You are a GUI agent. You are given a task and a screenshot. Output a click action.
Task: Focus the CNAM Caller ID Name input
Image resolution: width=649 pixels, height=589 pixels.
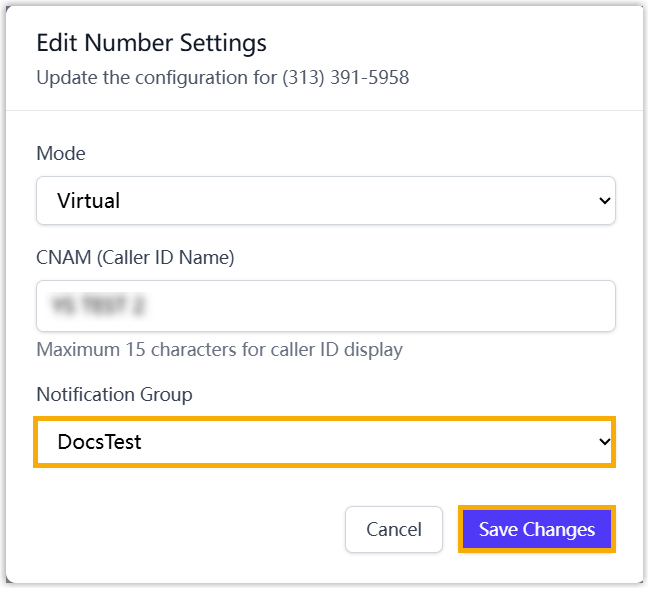pyautogui.click(x=325, y=306)
